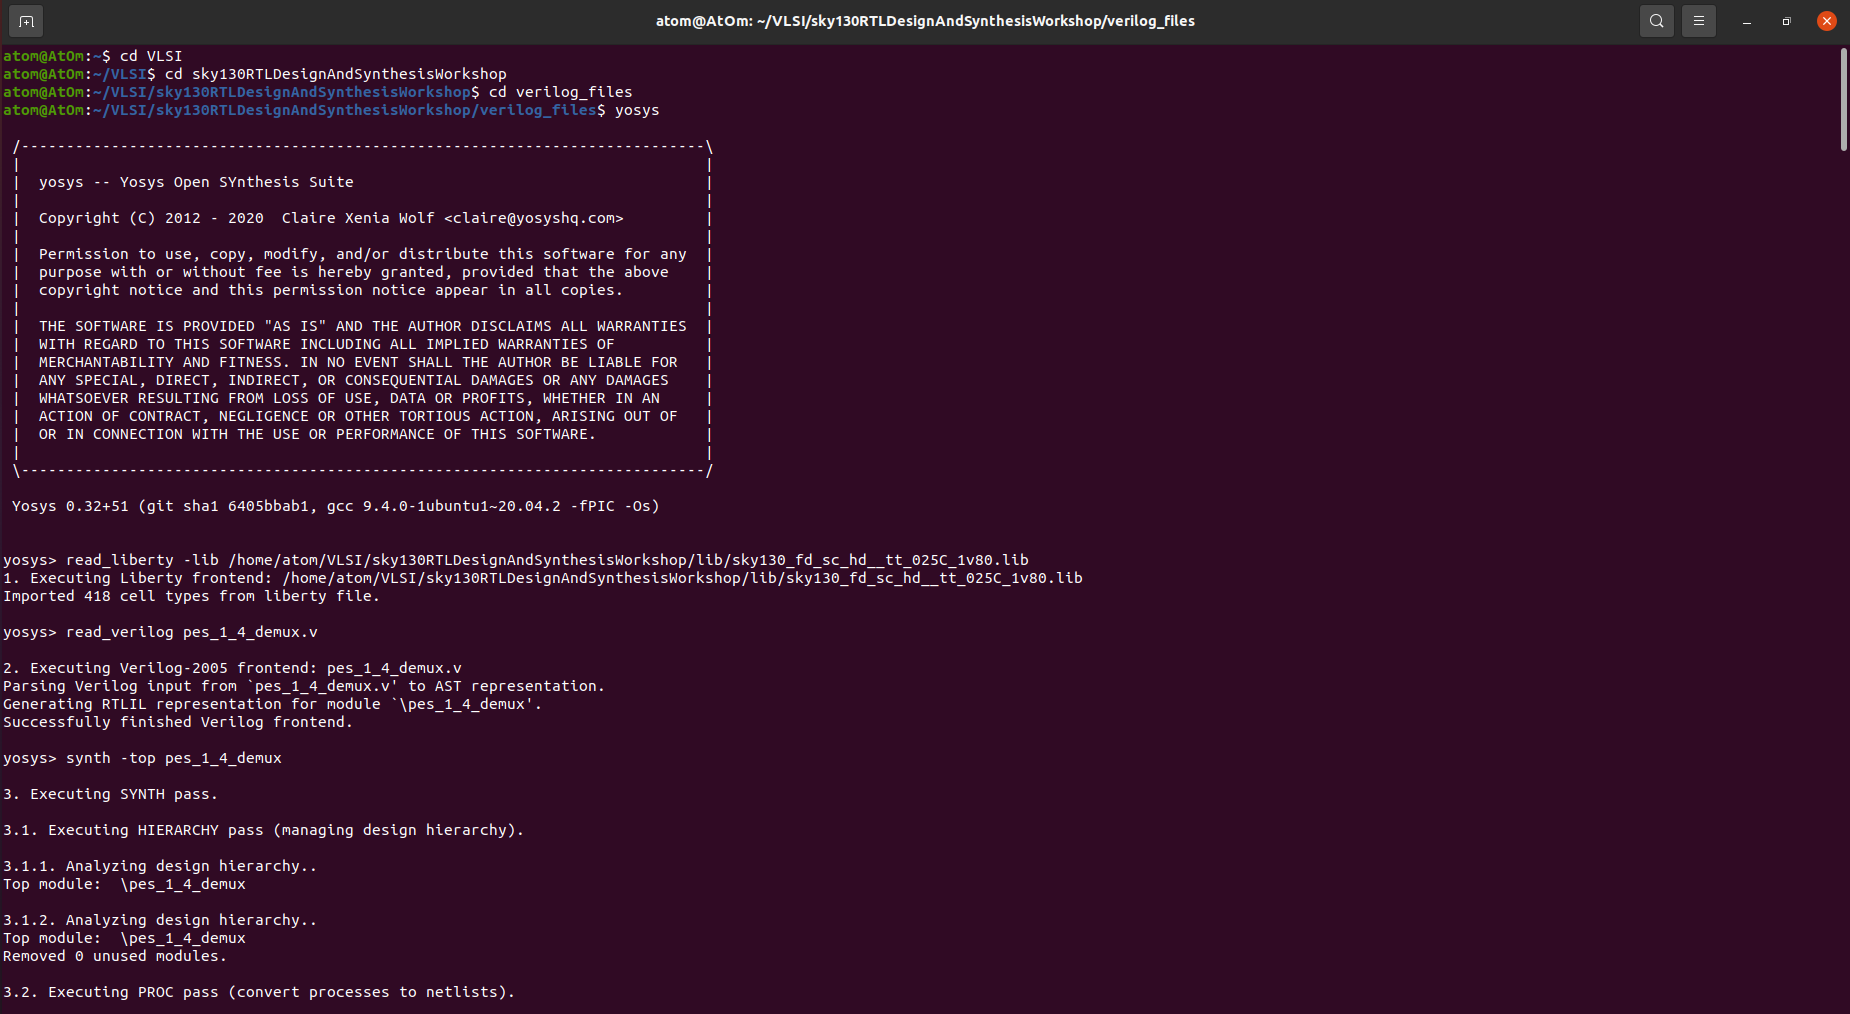1850x1014 pixels.
Task: Restore the Terminal window size
Action: (x=1786, y=20)
